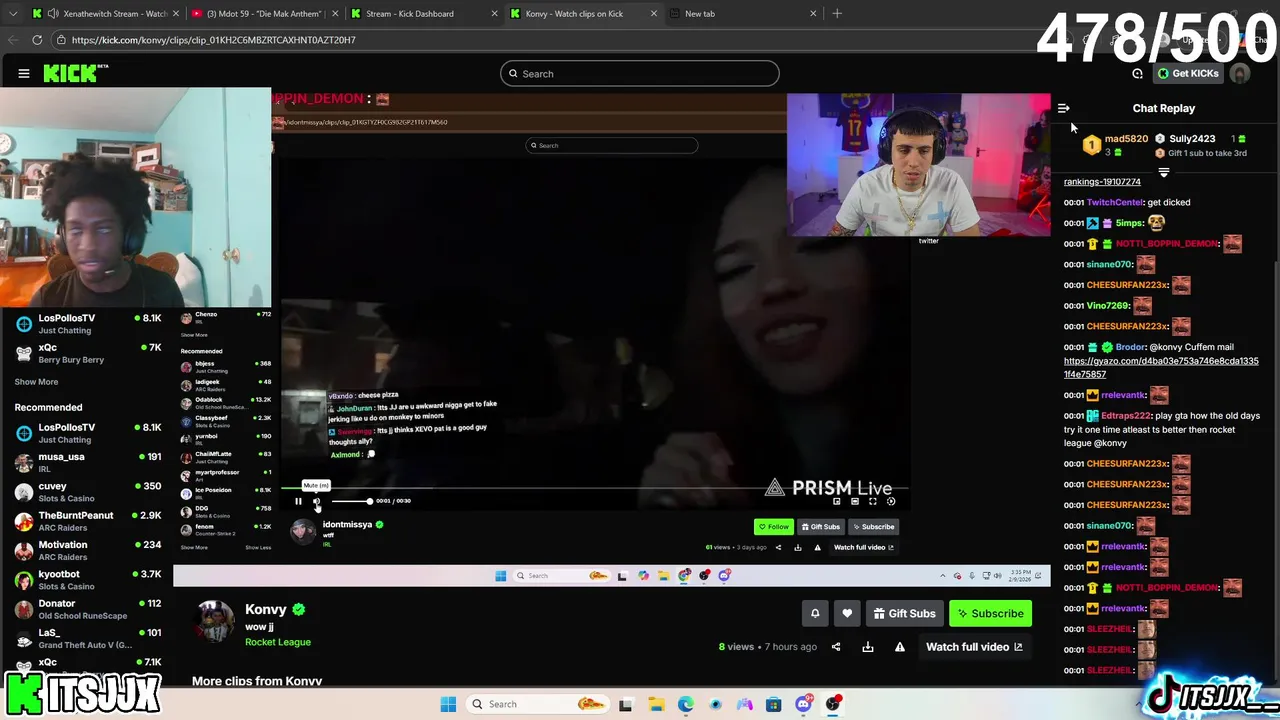Open TheBurntPeanut channel in sidebar

click(x=87, y=521)
